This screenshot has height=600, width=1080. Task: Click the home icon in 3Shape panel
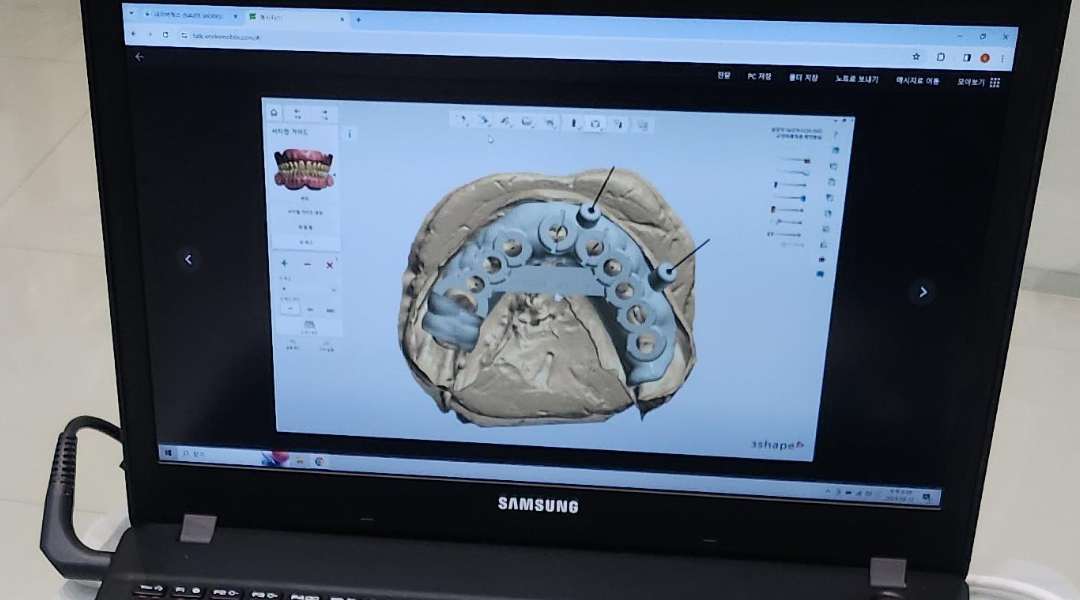point(274,112)
